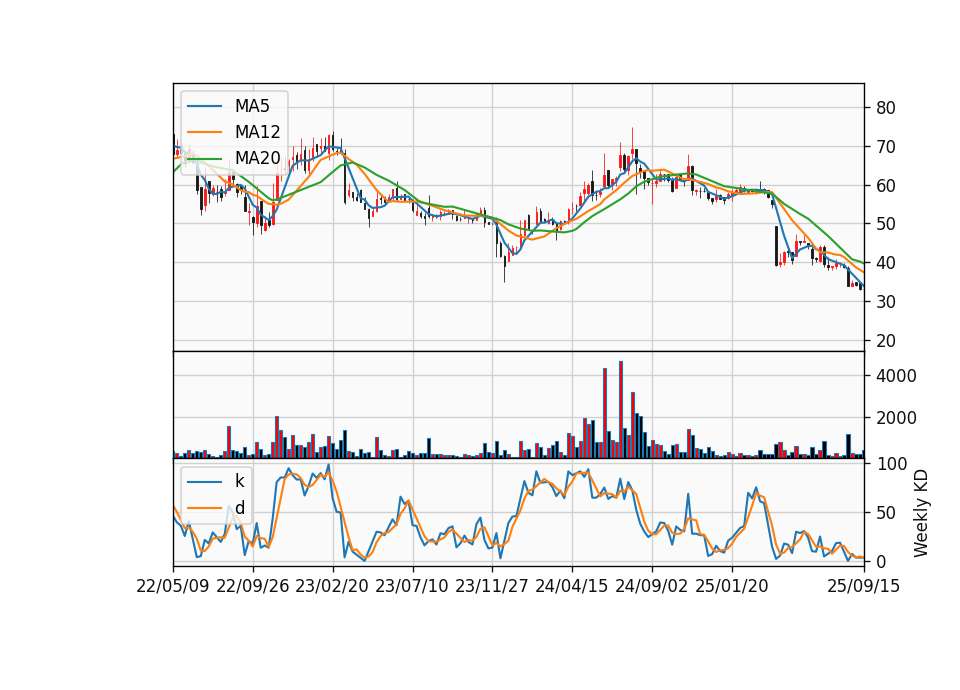
Task: Click the price axis value 50
Action: [885, 224]
